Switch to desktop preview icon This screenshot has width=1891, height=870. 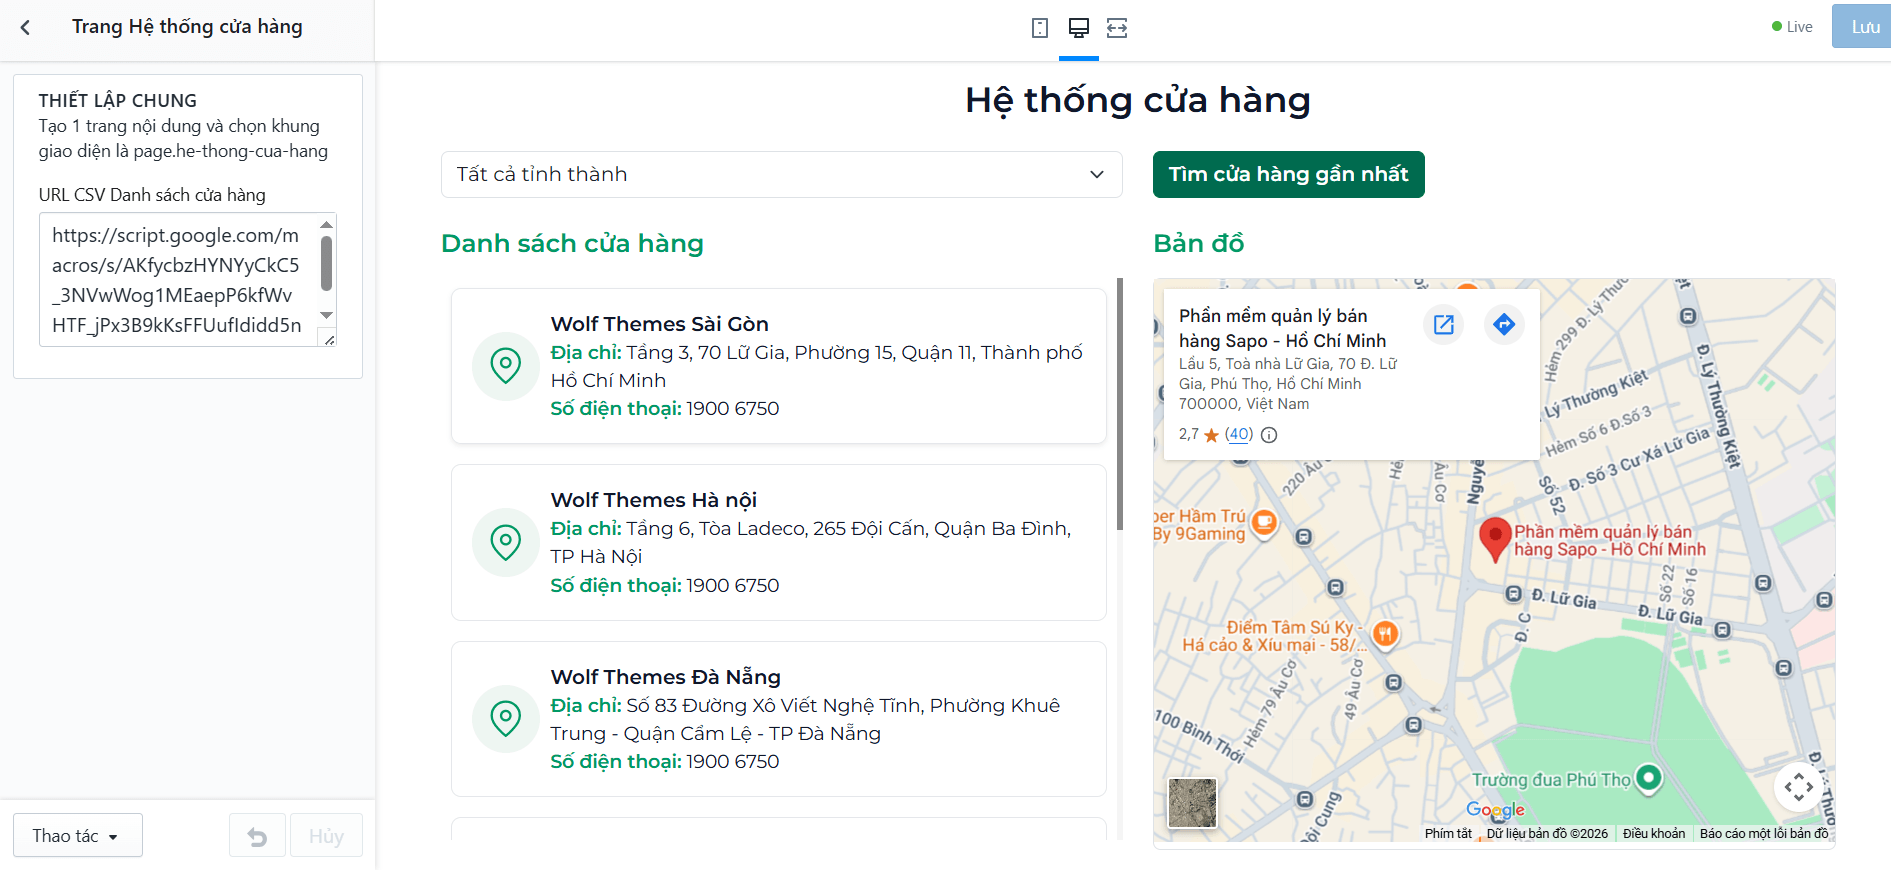(x=1079, y=28)
